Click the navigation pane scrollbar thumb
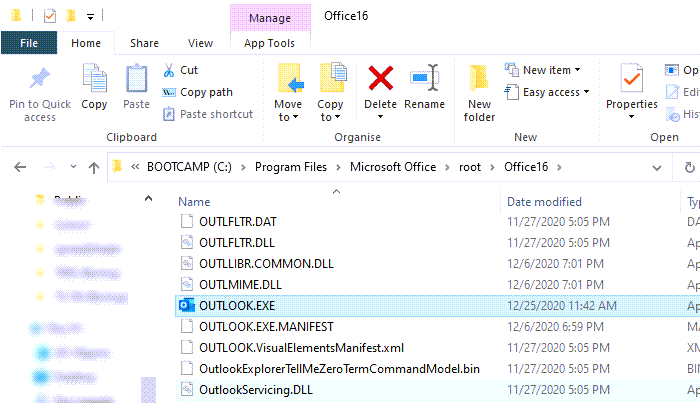The width and height of the screenshot is (700, 403). tap(149, 390)
